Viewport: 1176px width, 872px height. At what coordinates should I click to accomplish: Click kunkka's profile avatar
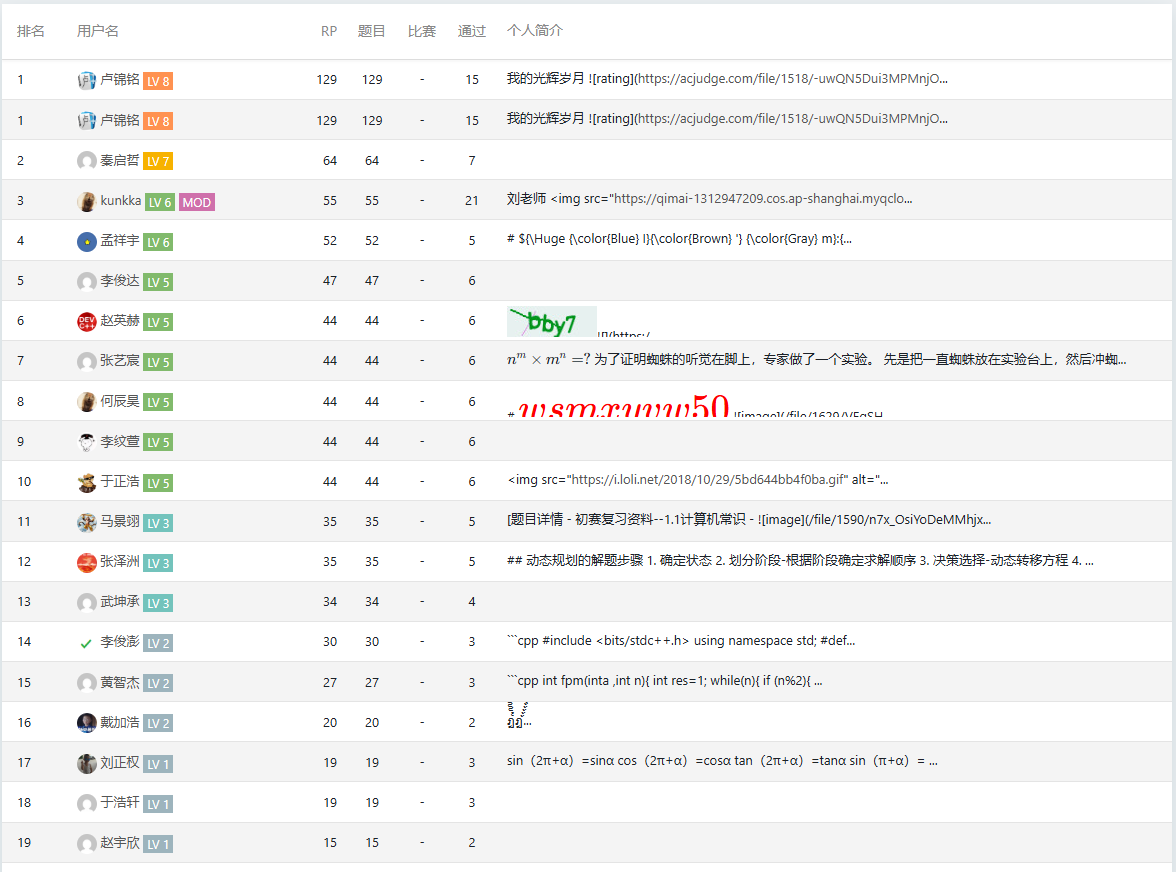coord(87,201)
